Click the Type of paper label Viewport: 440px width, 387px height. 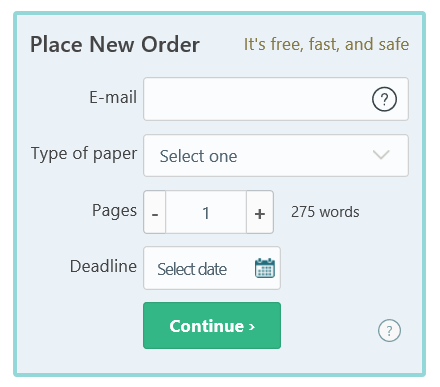pos(84,154)
